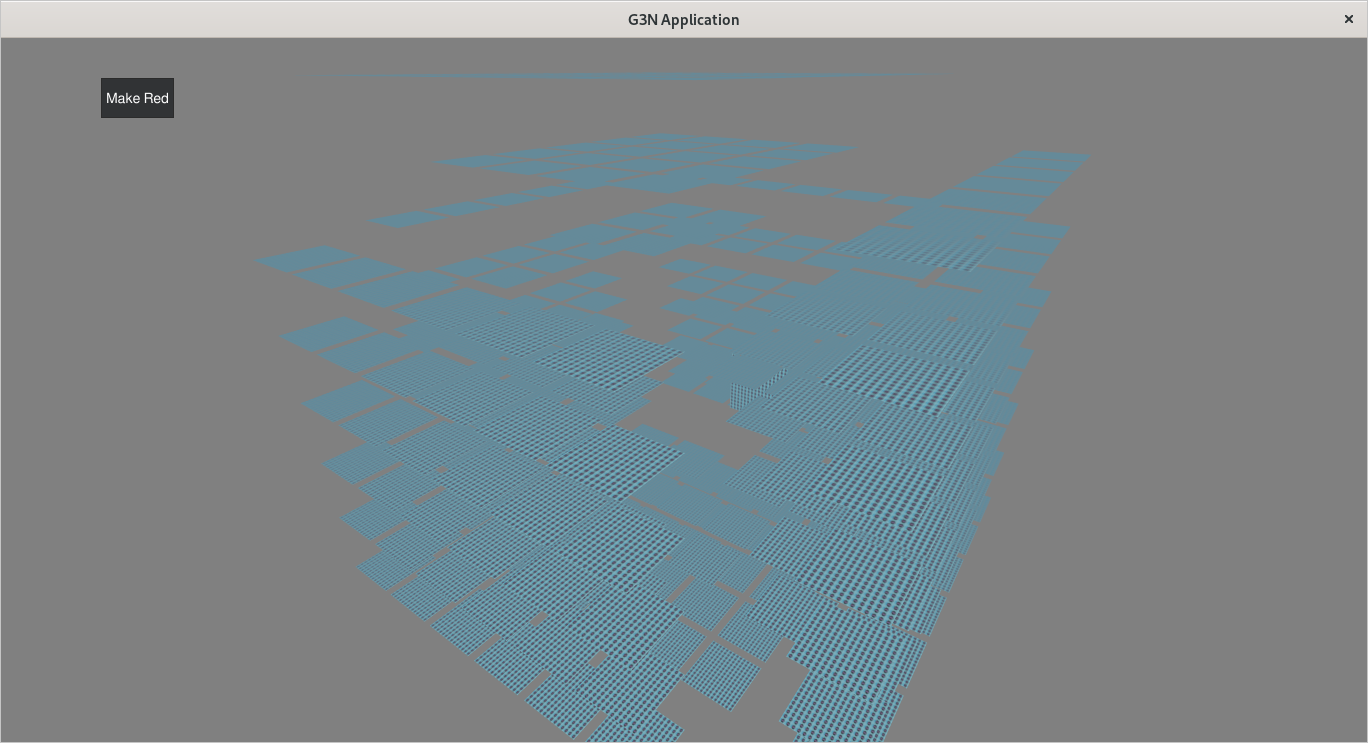Click the Make Red button
1368x743 pixels.
pyautogui.click(x=137, y=98)
